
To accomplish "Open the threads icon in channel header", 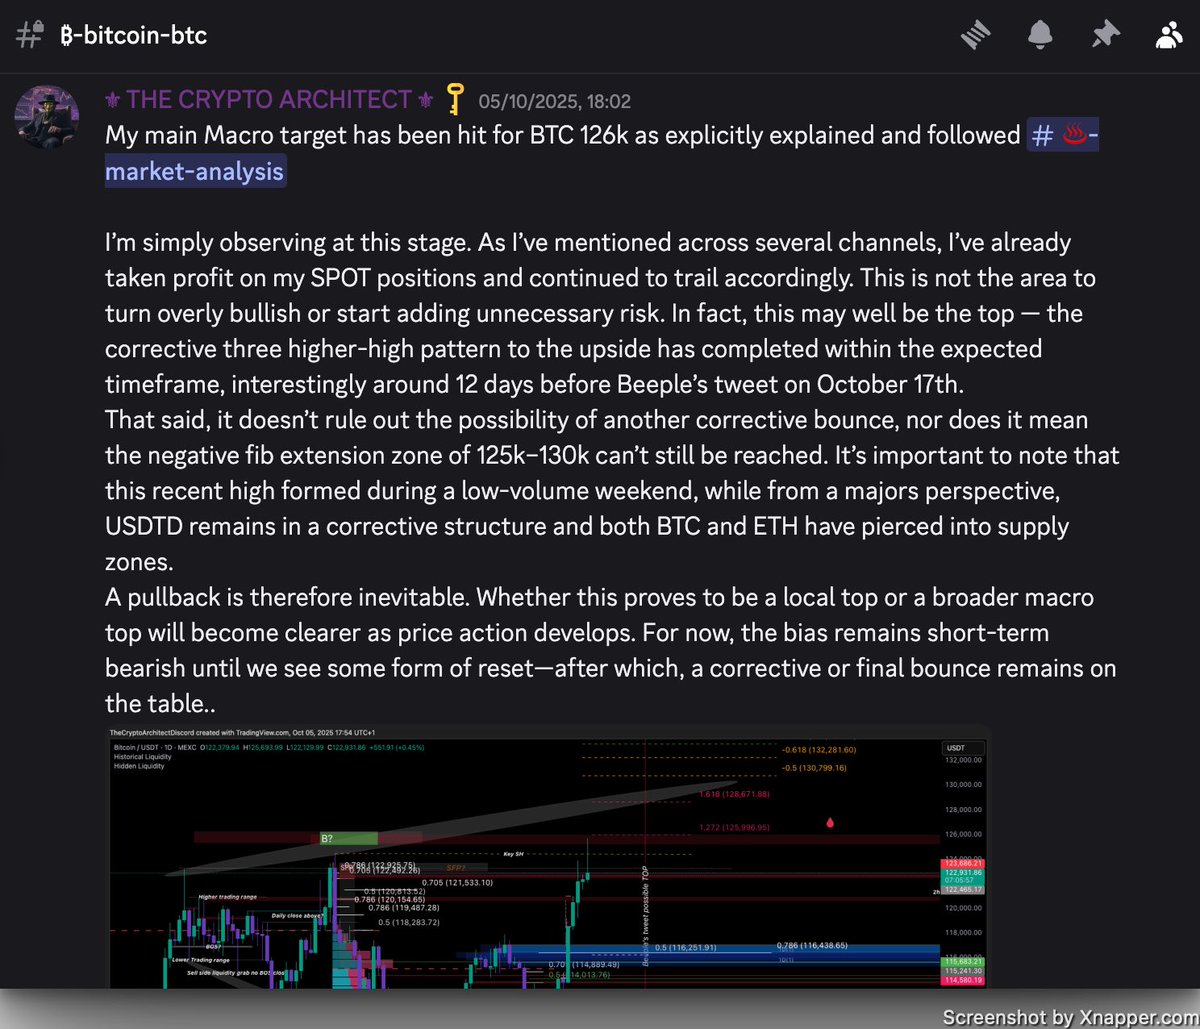I will [975, 36].
